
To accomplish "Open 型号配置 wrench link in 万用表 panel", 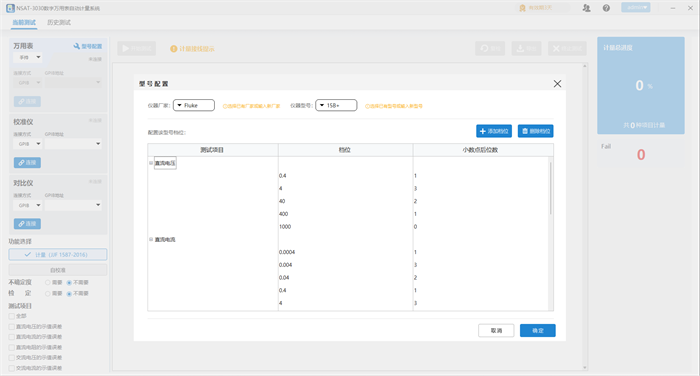I will tap(88, 46).
